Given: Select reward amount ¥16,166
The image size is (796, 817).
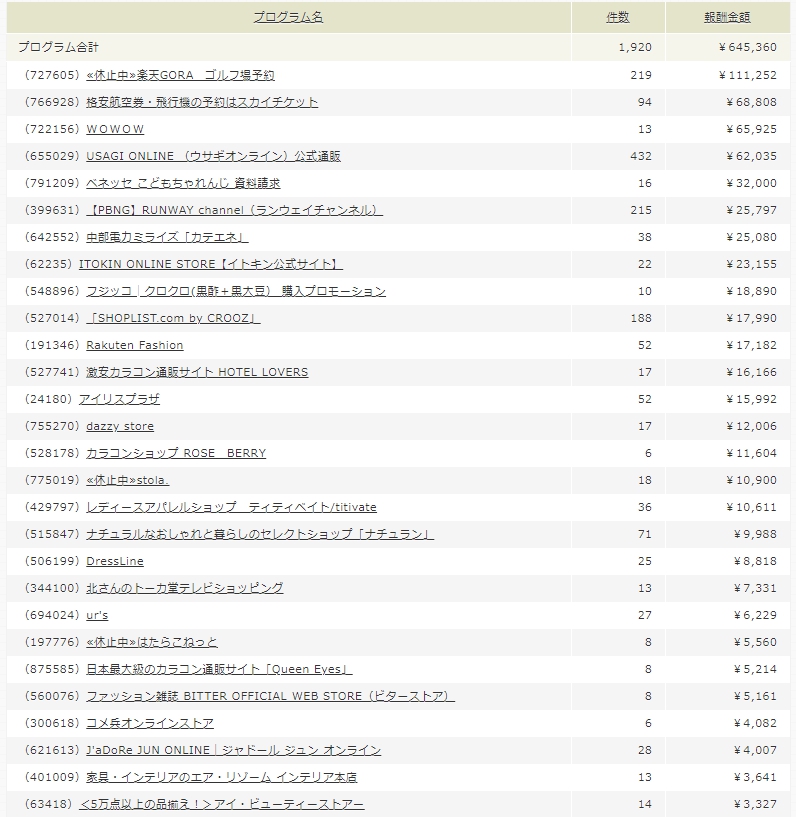Looking at the screenshot, I should [x=752, y=373].
